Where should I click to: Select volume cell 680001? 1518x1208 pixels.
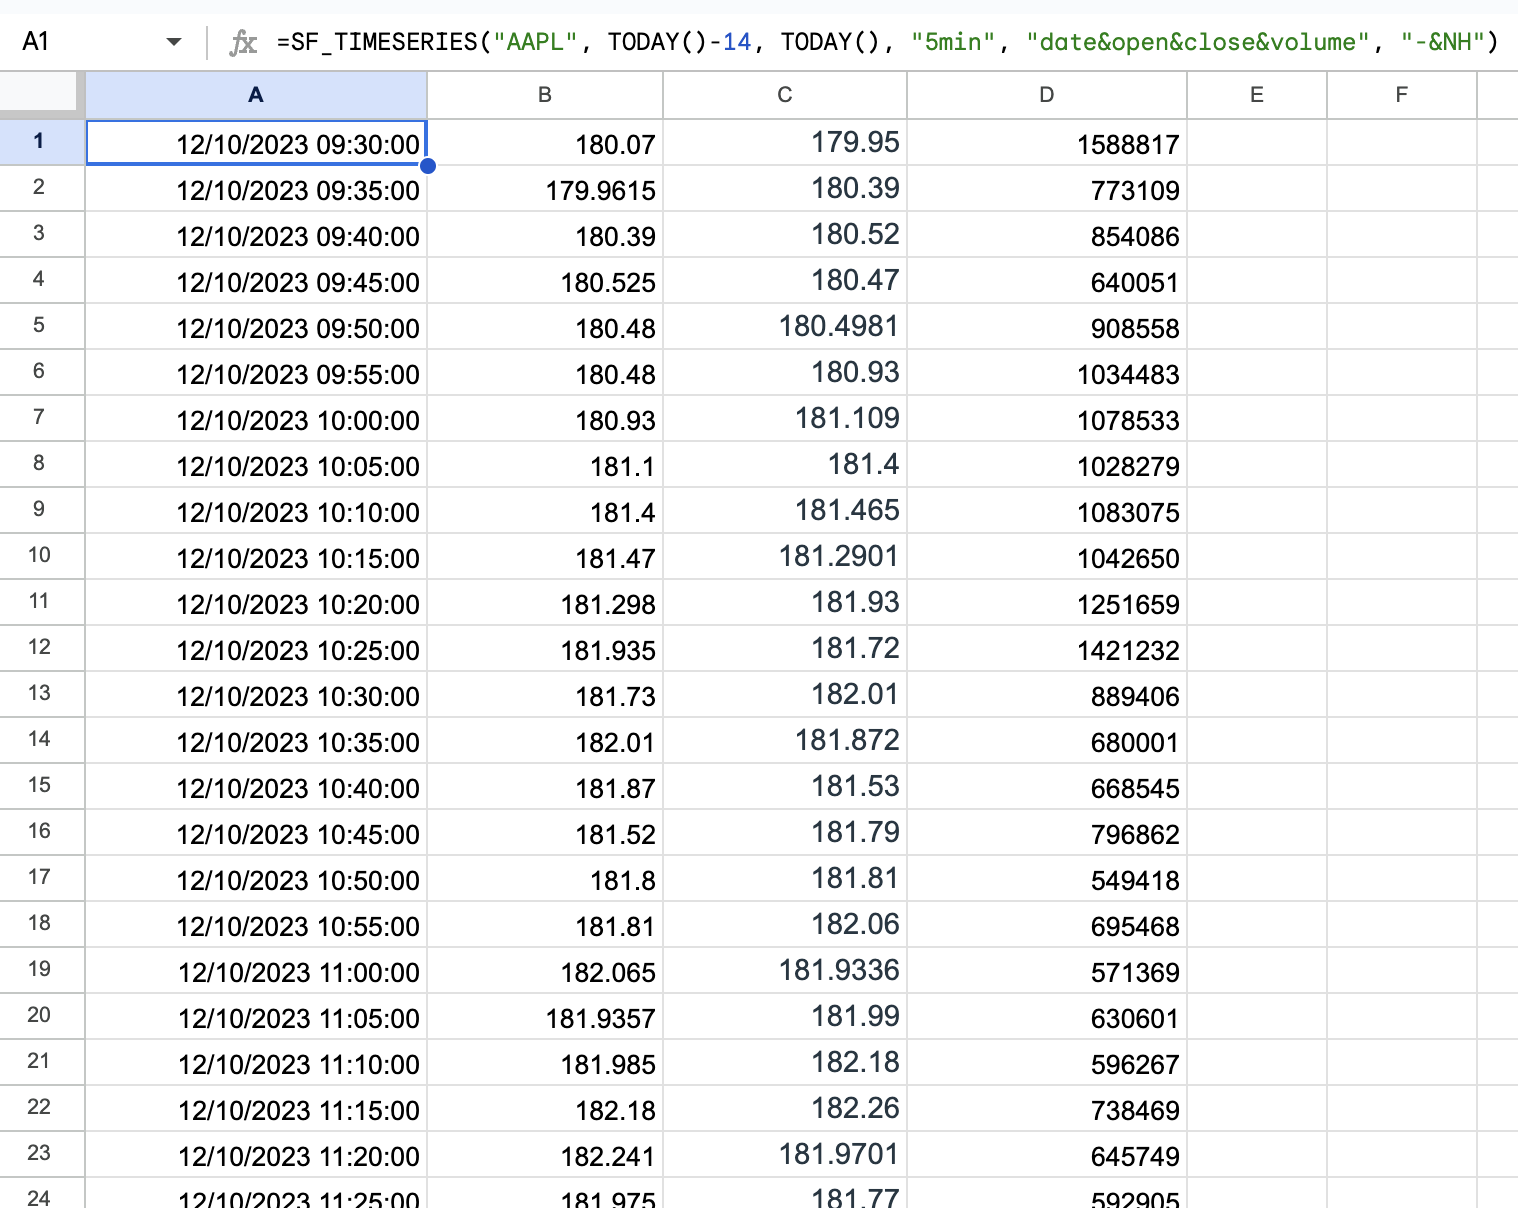tap(1047, 741)
